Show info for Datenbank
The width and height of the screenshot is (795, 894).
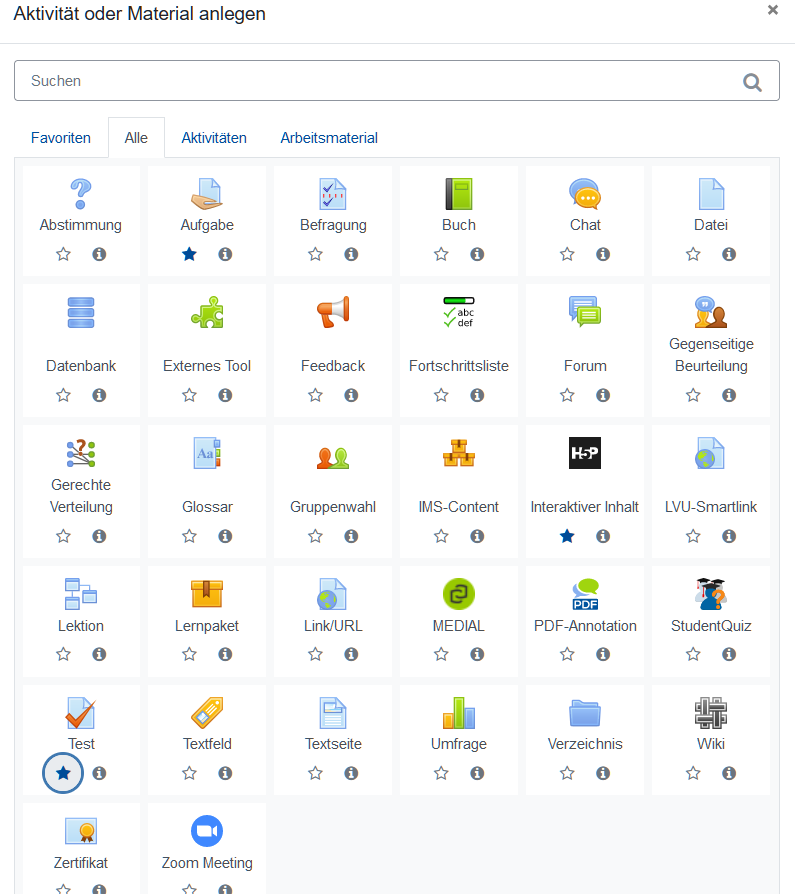pyautogui.click(x=99, y=395)
